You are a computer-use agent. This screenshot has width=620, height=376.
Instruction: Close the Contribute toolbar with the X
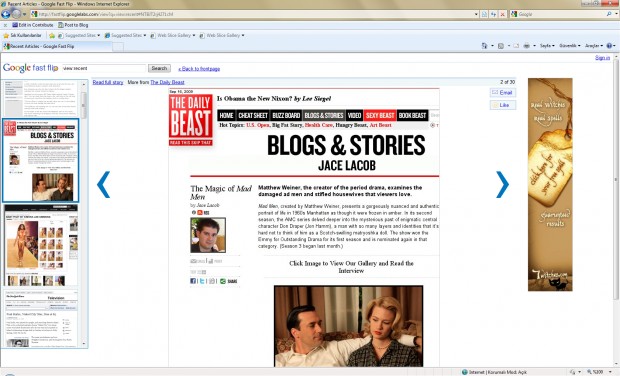point(5,25)
